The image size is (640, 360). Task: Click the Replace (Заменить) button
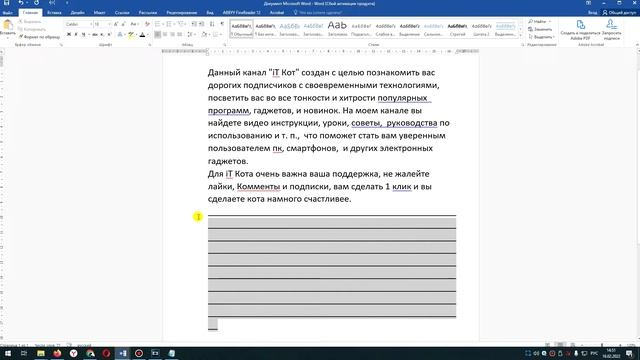(x=540, y=29)
